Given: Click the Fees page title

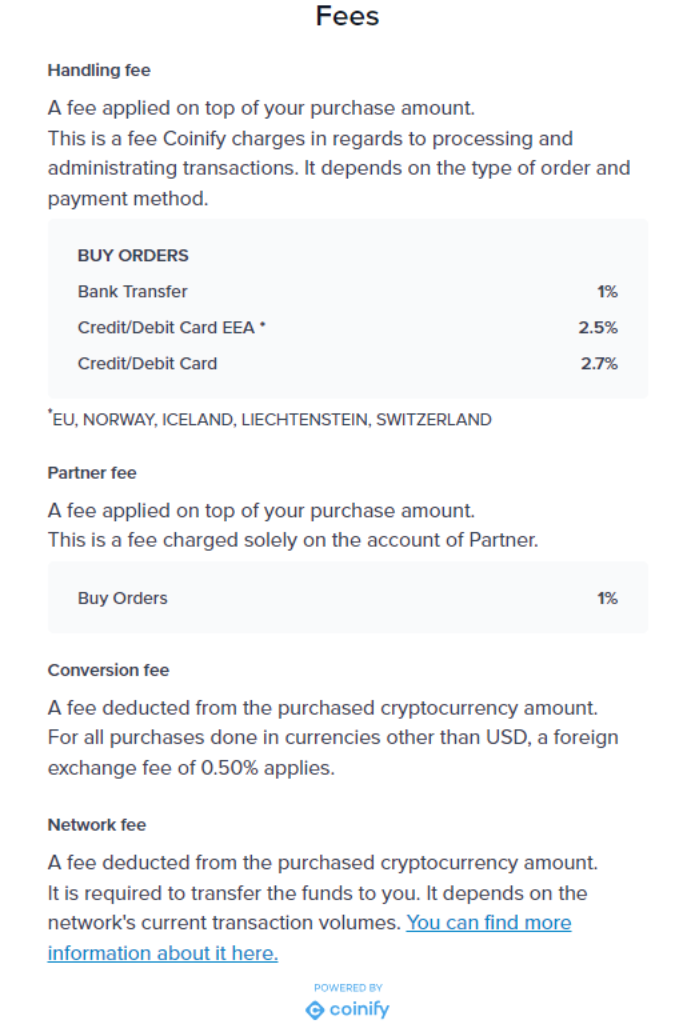Looking at the screenshot, I should (x=347, y=16).
